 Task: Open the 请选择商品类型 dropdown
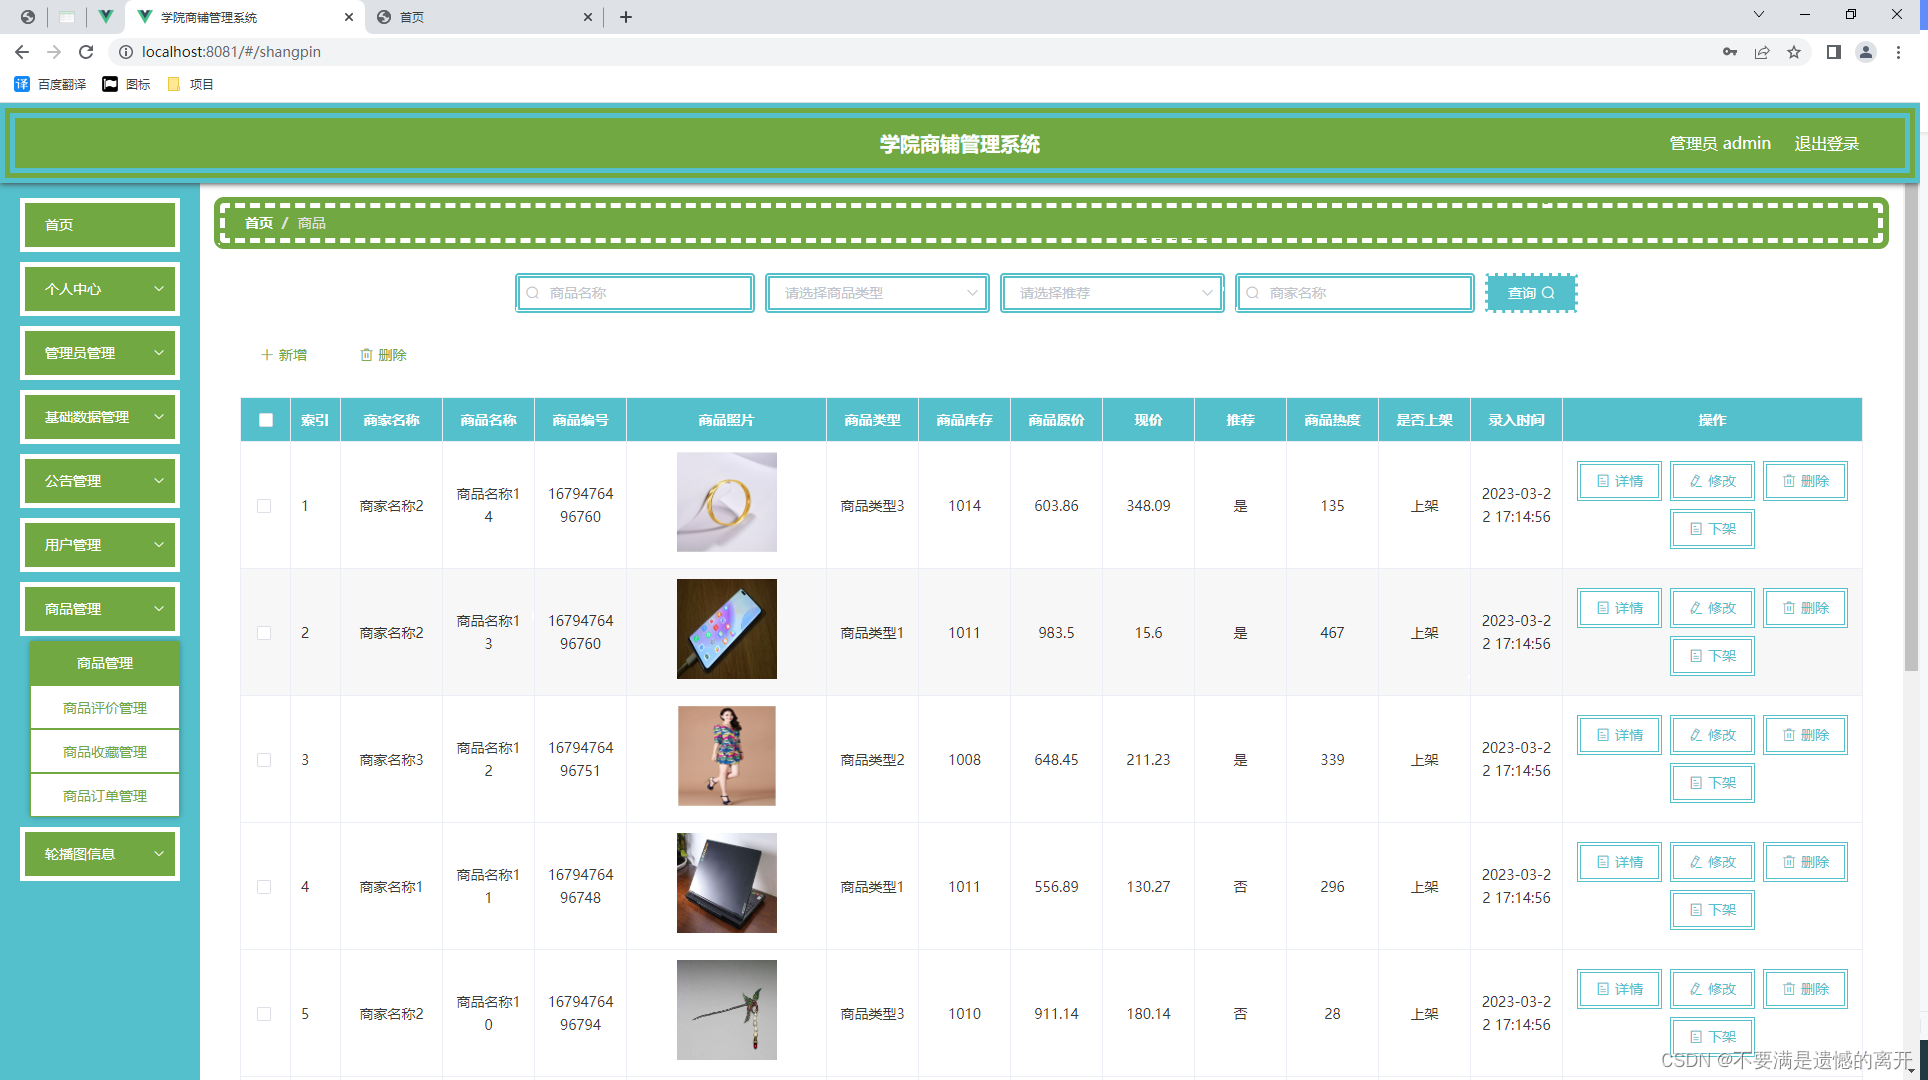[877, 293]
